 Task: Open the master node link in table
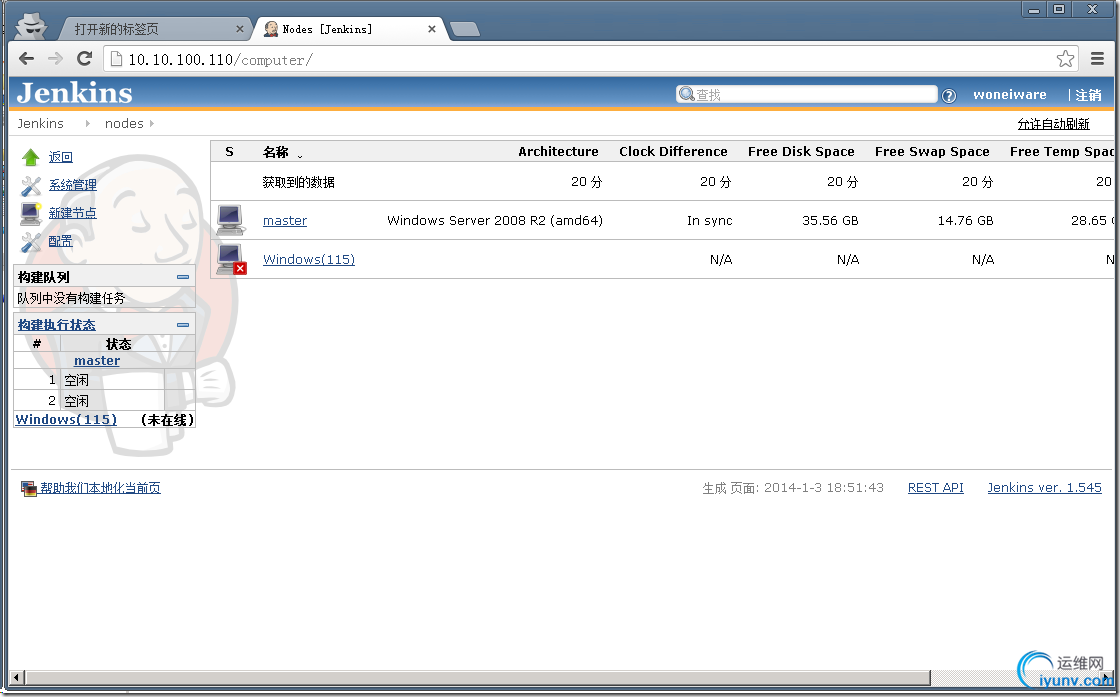tap(285, 221)
